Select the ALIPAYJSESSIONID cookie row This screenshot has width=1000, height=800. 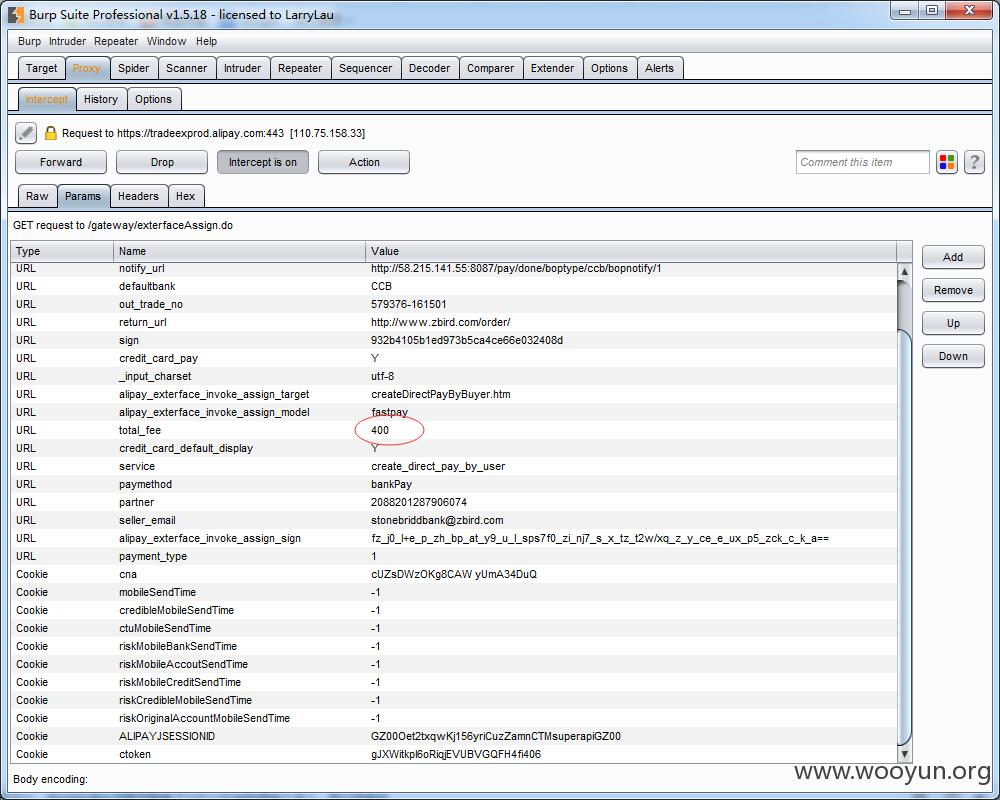tap(453, 736)
